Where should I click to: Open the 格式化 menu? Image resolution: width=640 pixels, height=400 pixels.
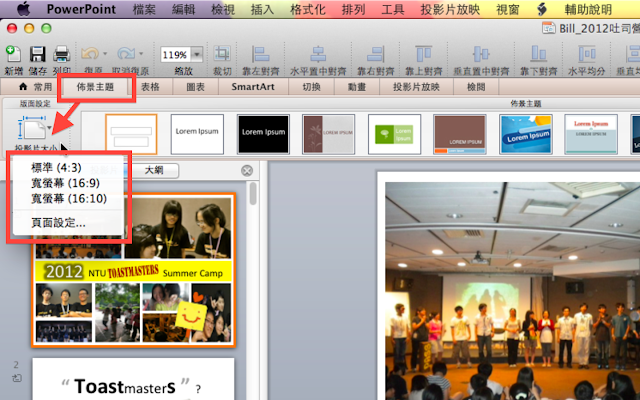click(308, 9)
